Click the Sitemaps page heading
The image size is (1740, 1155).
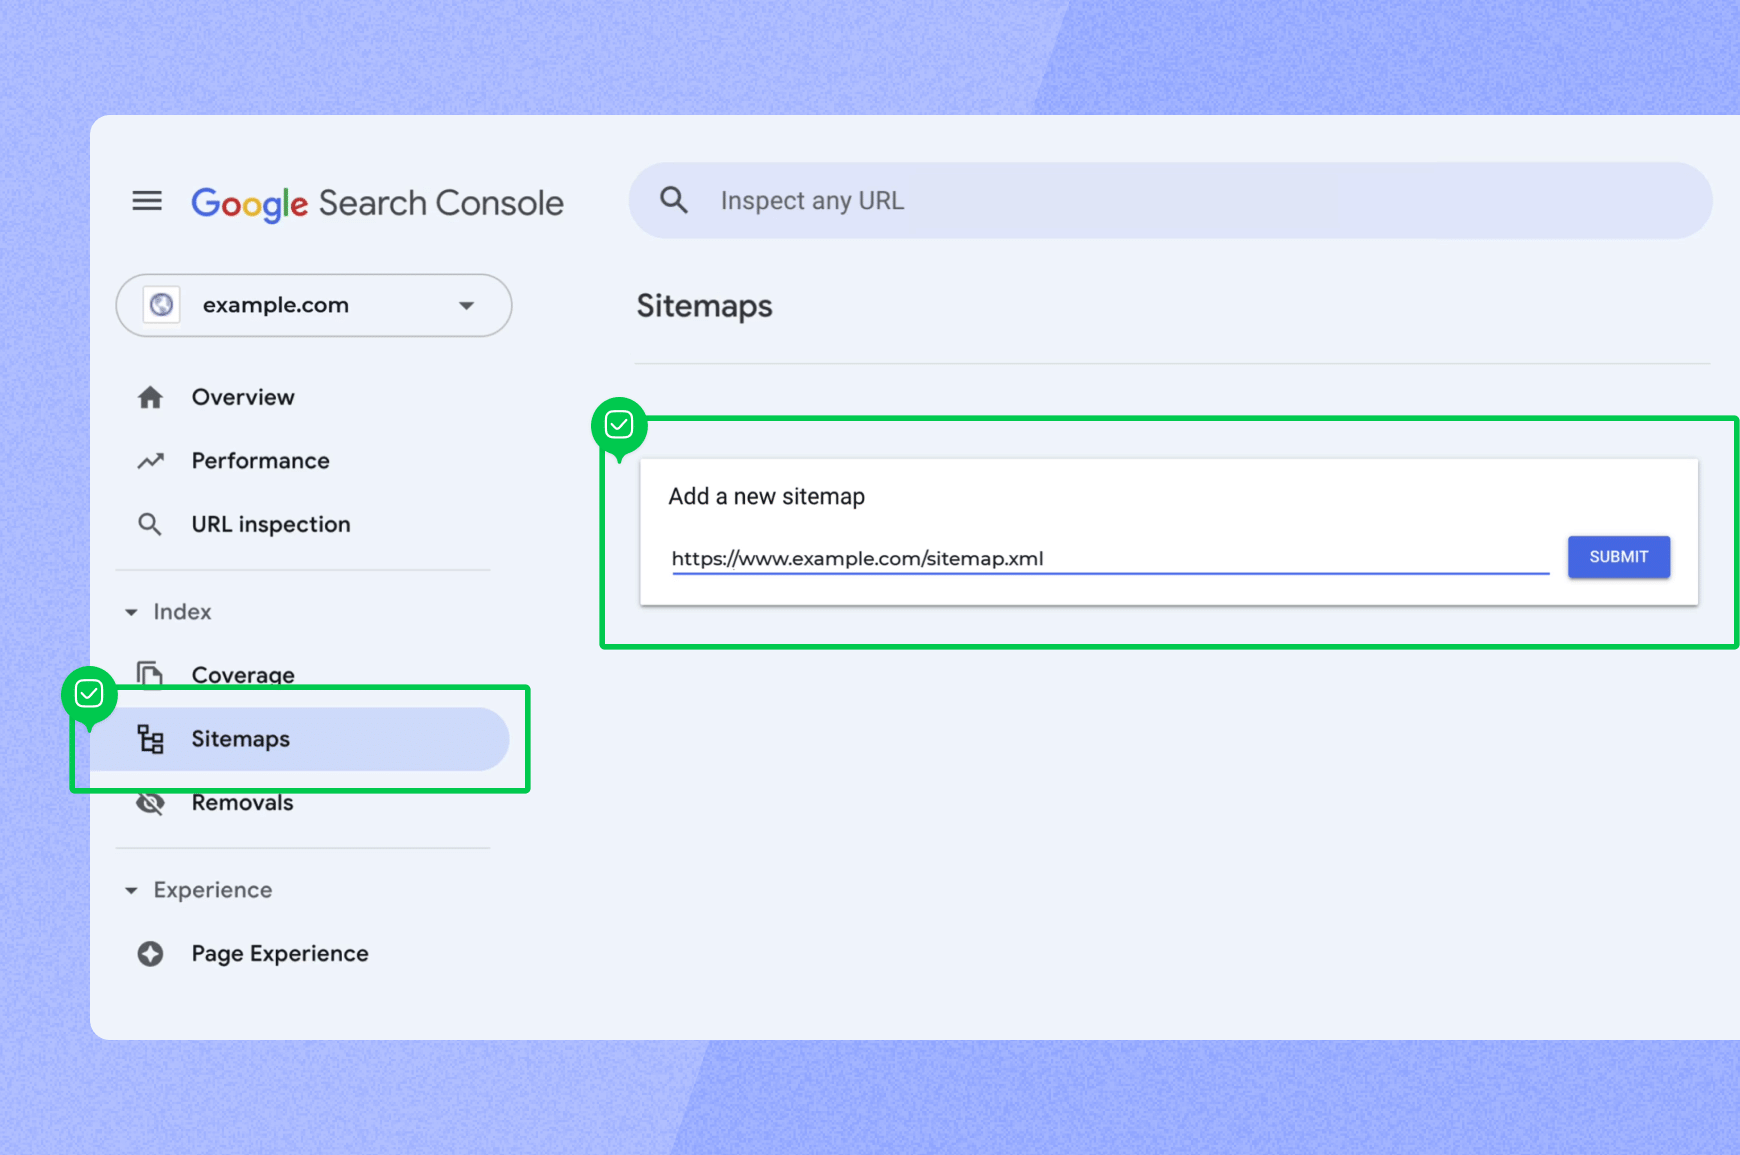pyautogui.click(x=705, y=306)
